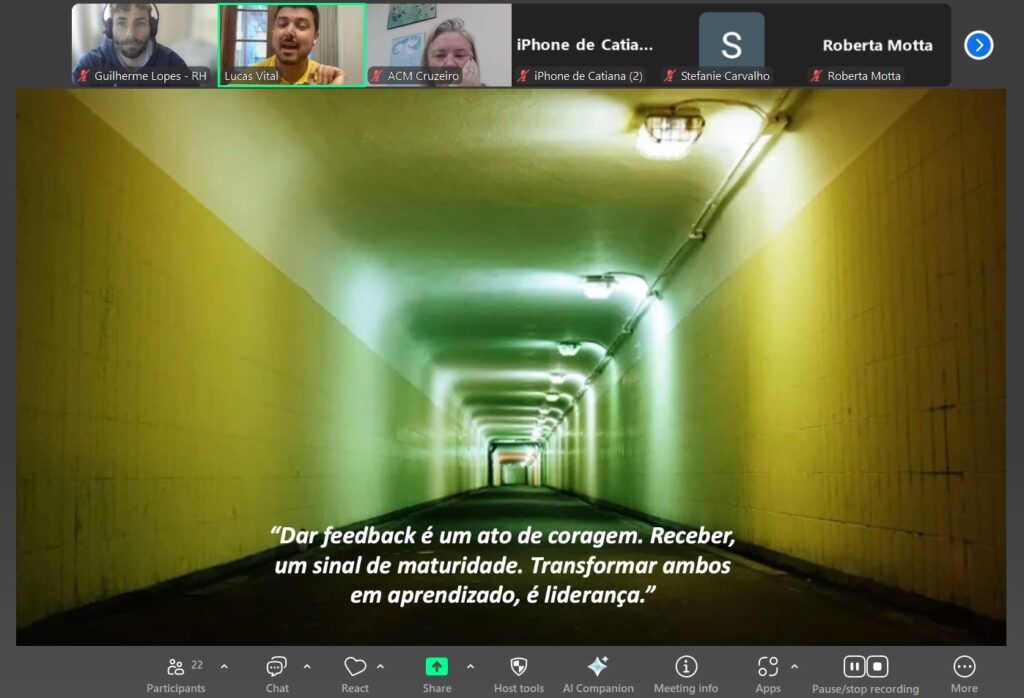This screenshot has height=698, width=1024.
Task: Expand the Participants options chevron
Action: point(224,666)
